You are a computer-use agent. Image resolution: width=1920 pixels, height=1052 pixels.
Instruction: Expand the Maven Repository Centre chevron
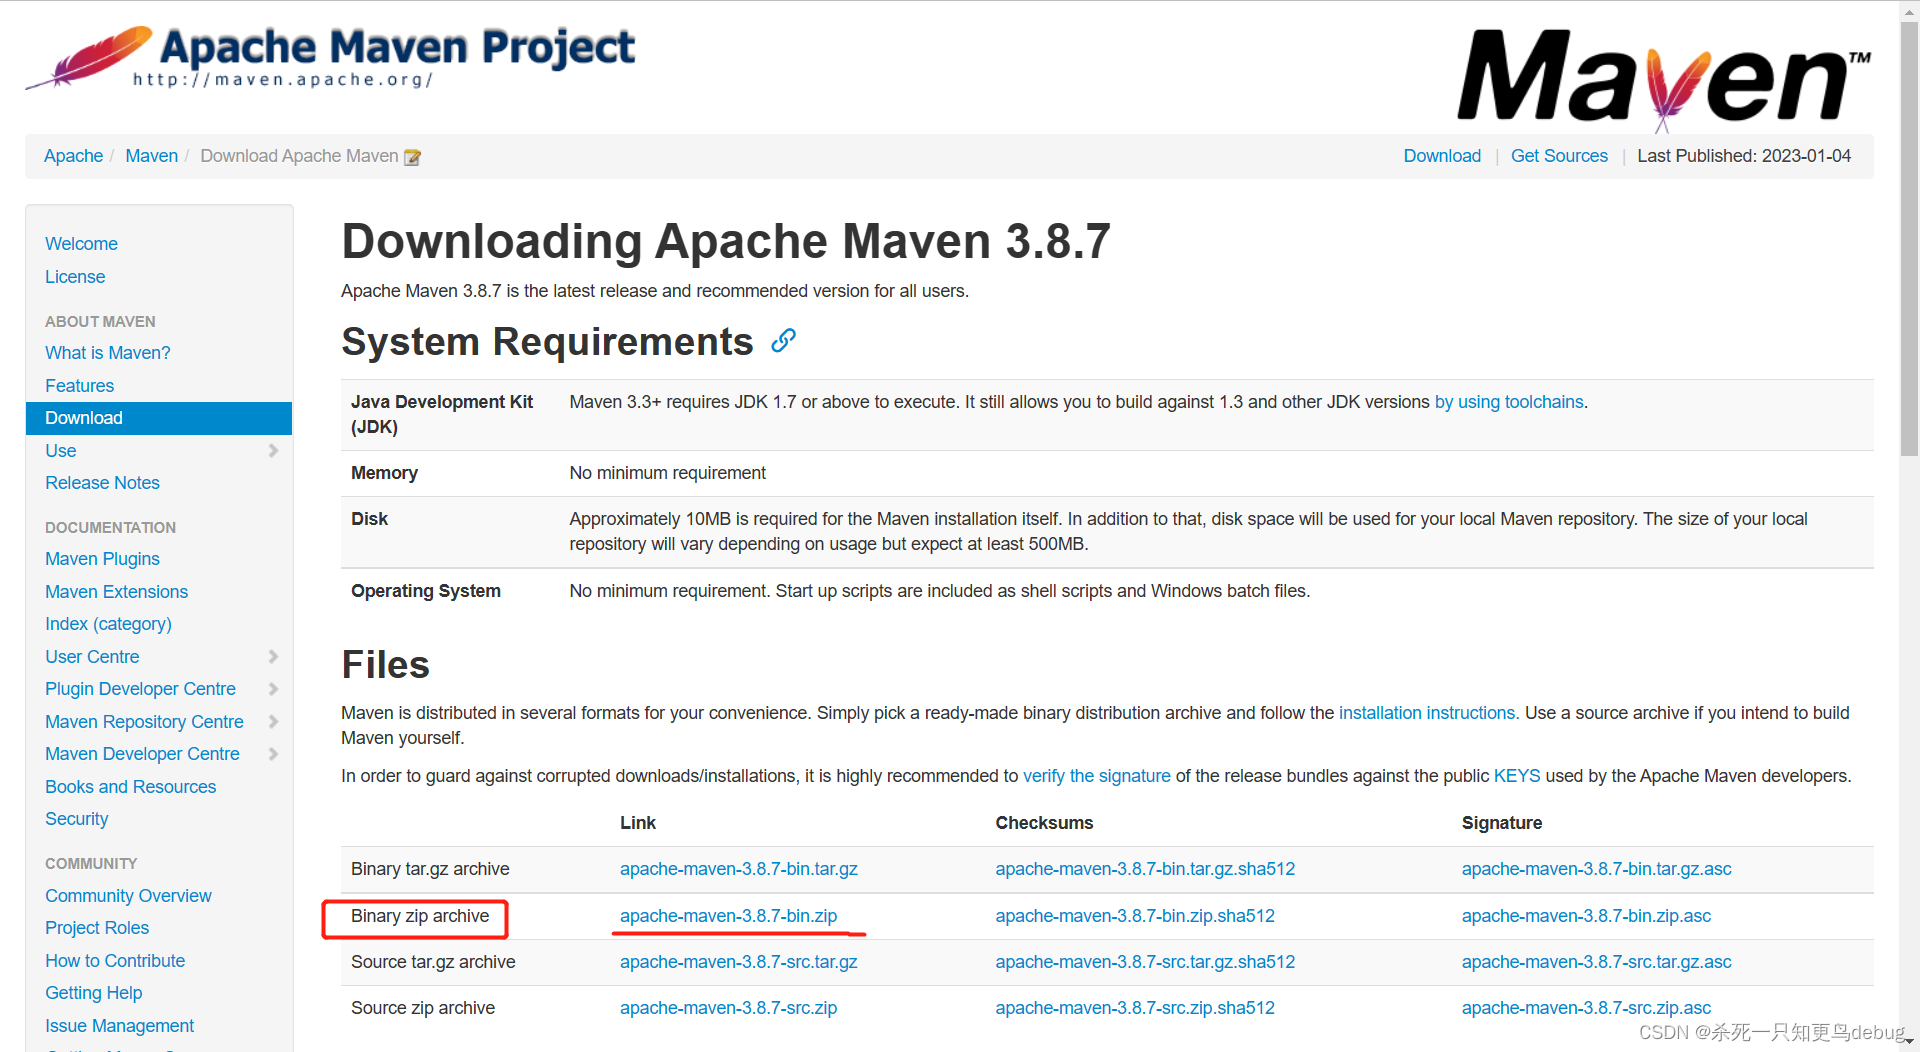[273, 722]
